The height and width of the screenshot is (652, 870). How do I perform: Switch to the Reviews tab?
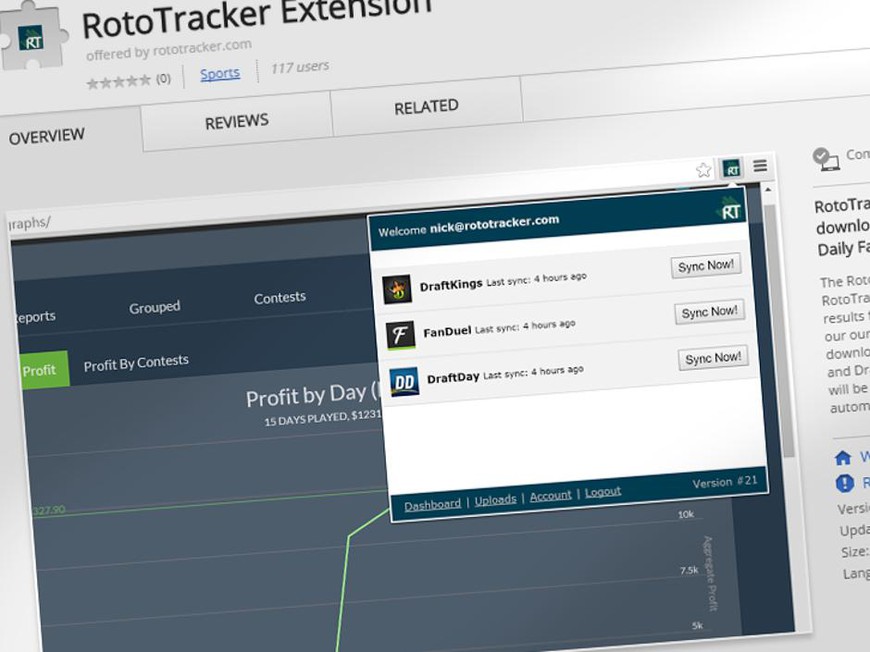click(237, 122)
